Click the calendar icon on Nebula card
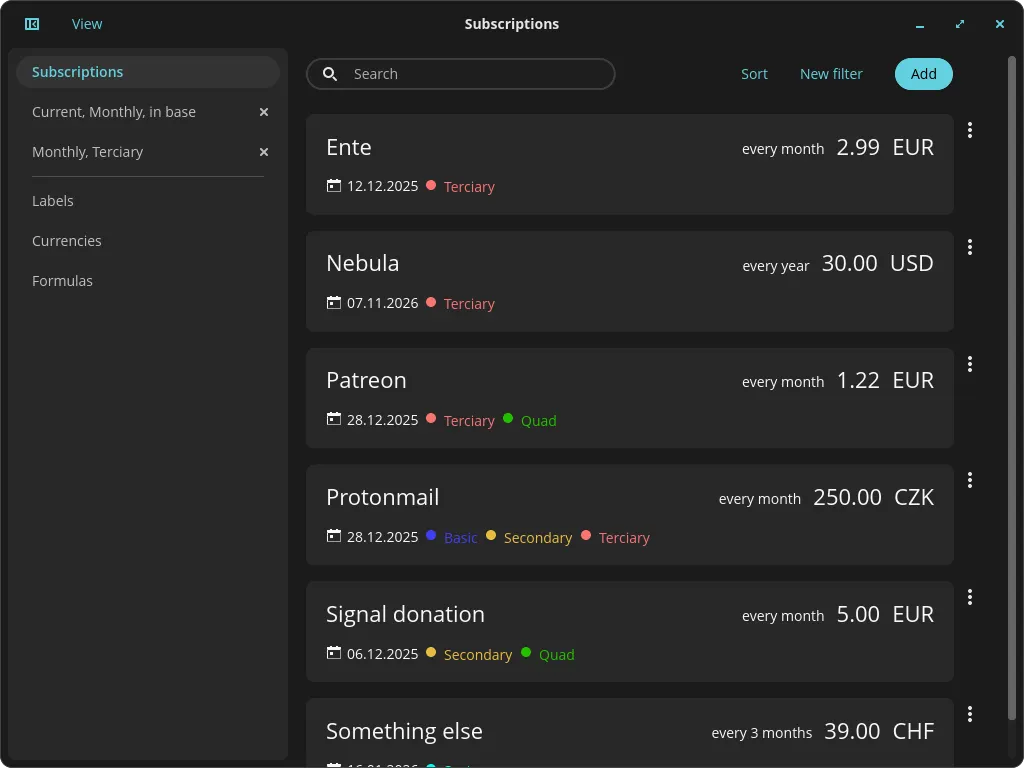1024x768 pixels. click(x=334, y=302)
